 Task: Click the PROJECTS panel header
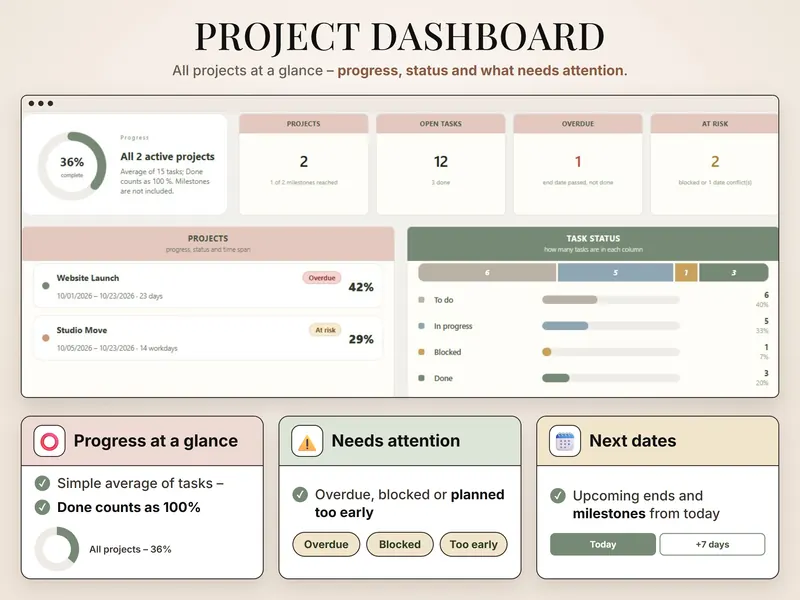(208, 243)
